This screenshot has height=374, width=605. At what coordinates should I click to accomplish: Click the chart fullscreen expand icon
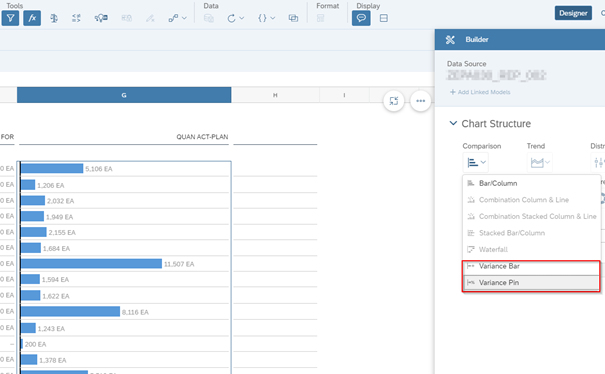[x=394, y=101]
